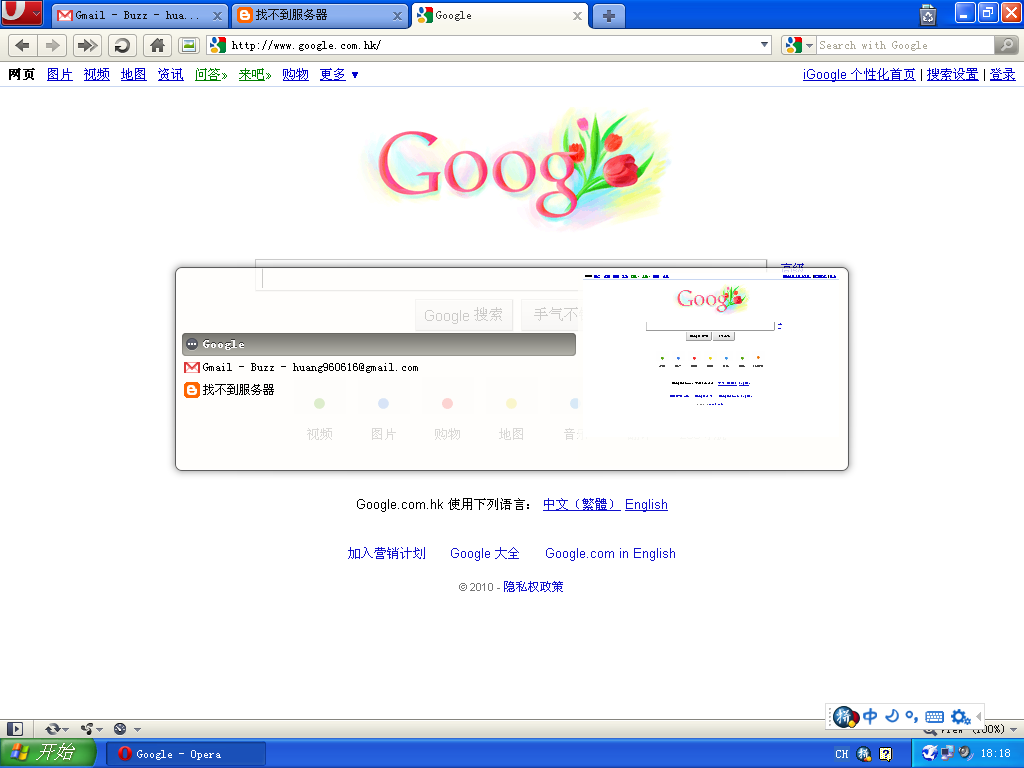1024x768 pixels.
Task: Open the 来吧 link
Action: (255, 74)
